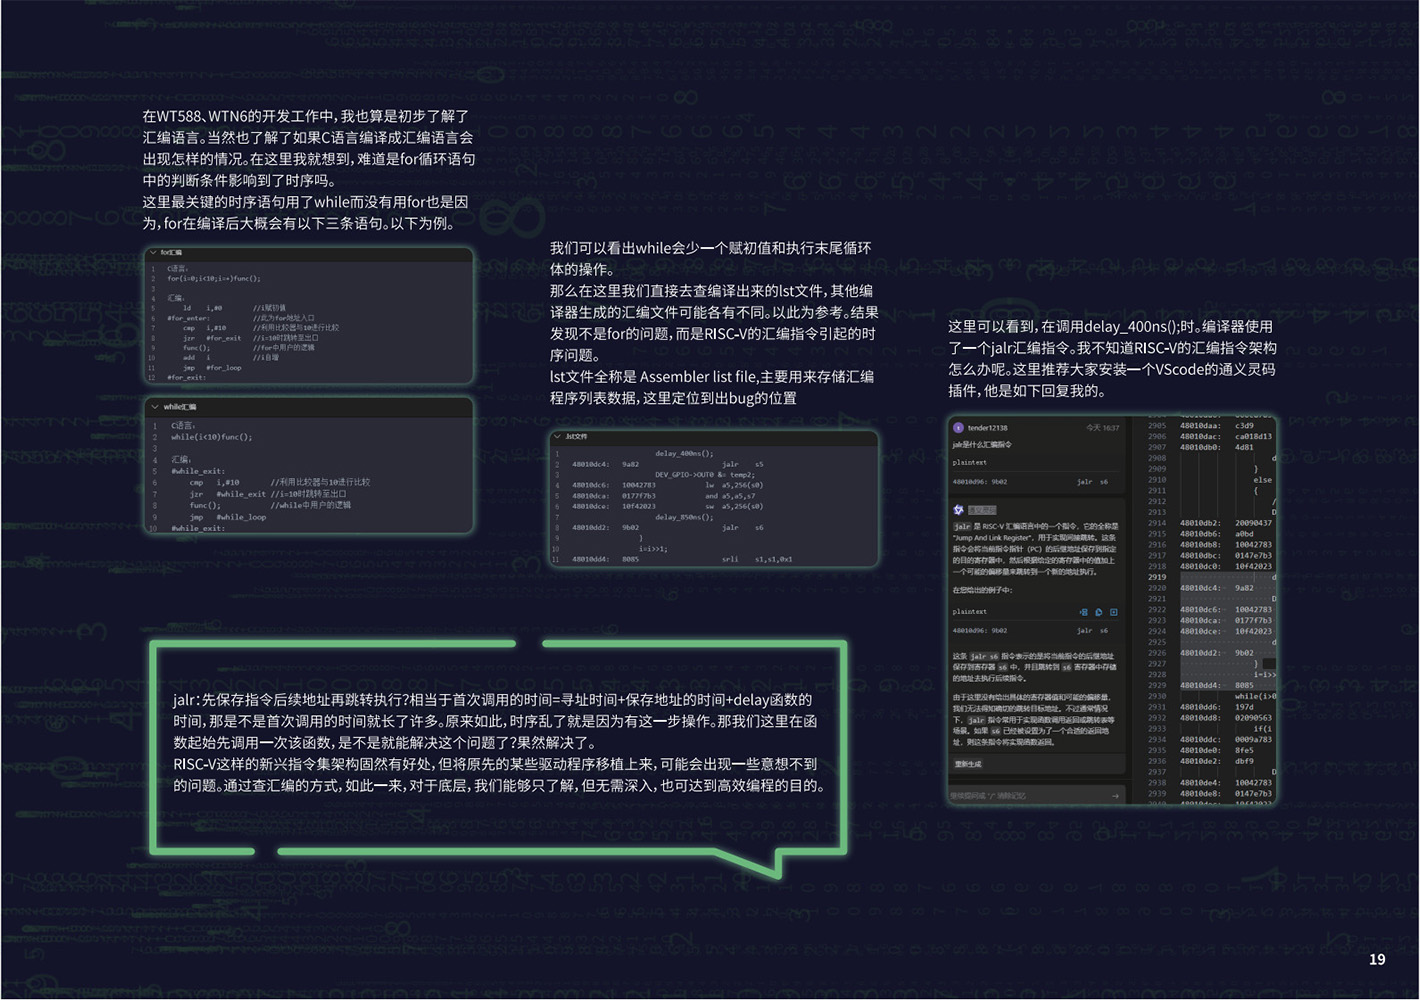Click the srli s1,s1,0x1 instruction
Viewport: 1420px width, 1001px height.
point(757,559)
